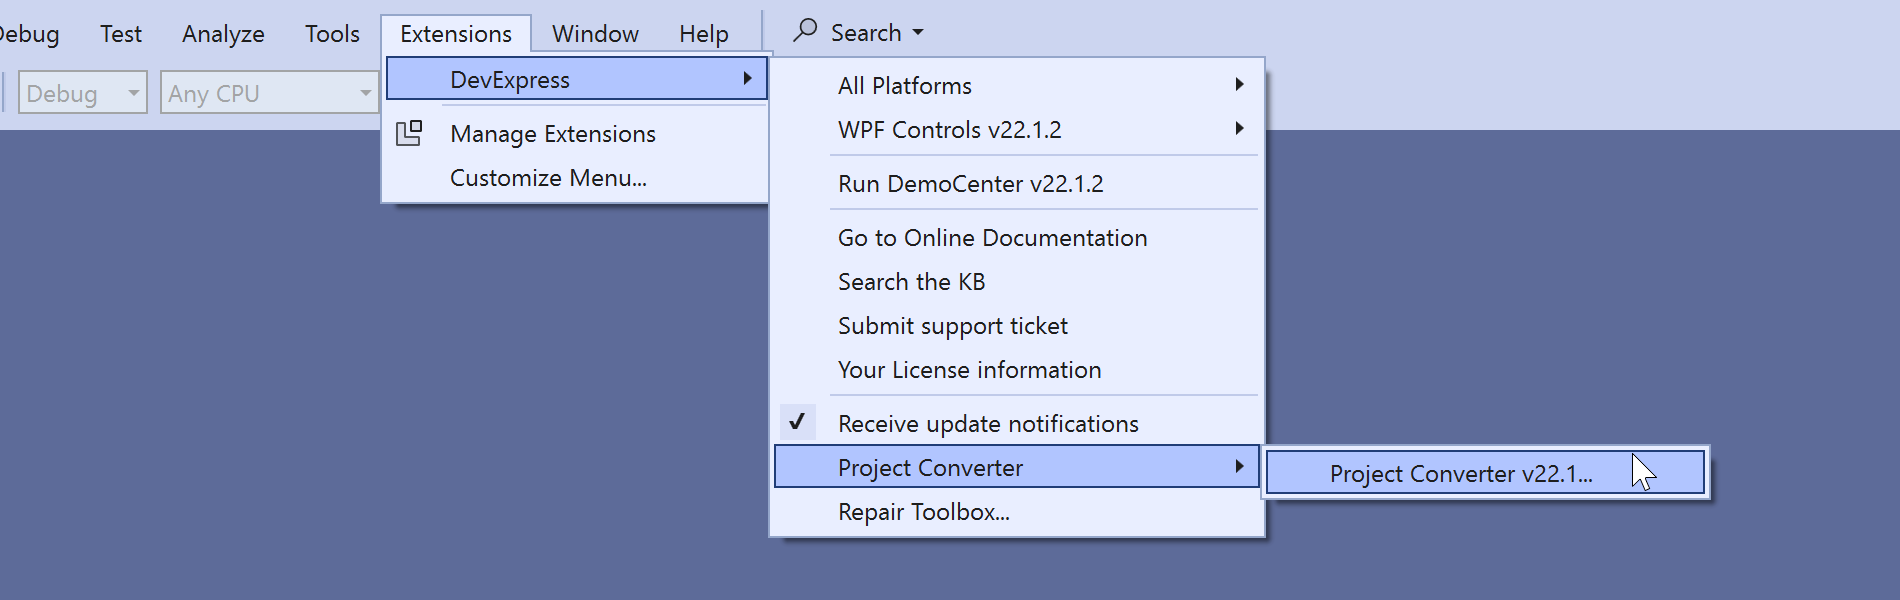Open the Test menu

click(121, 34)
